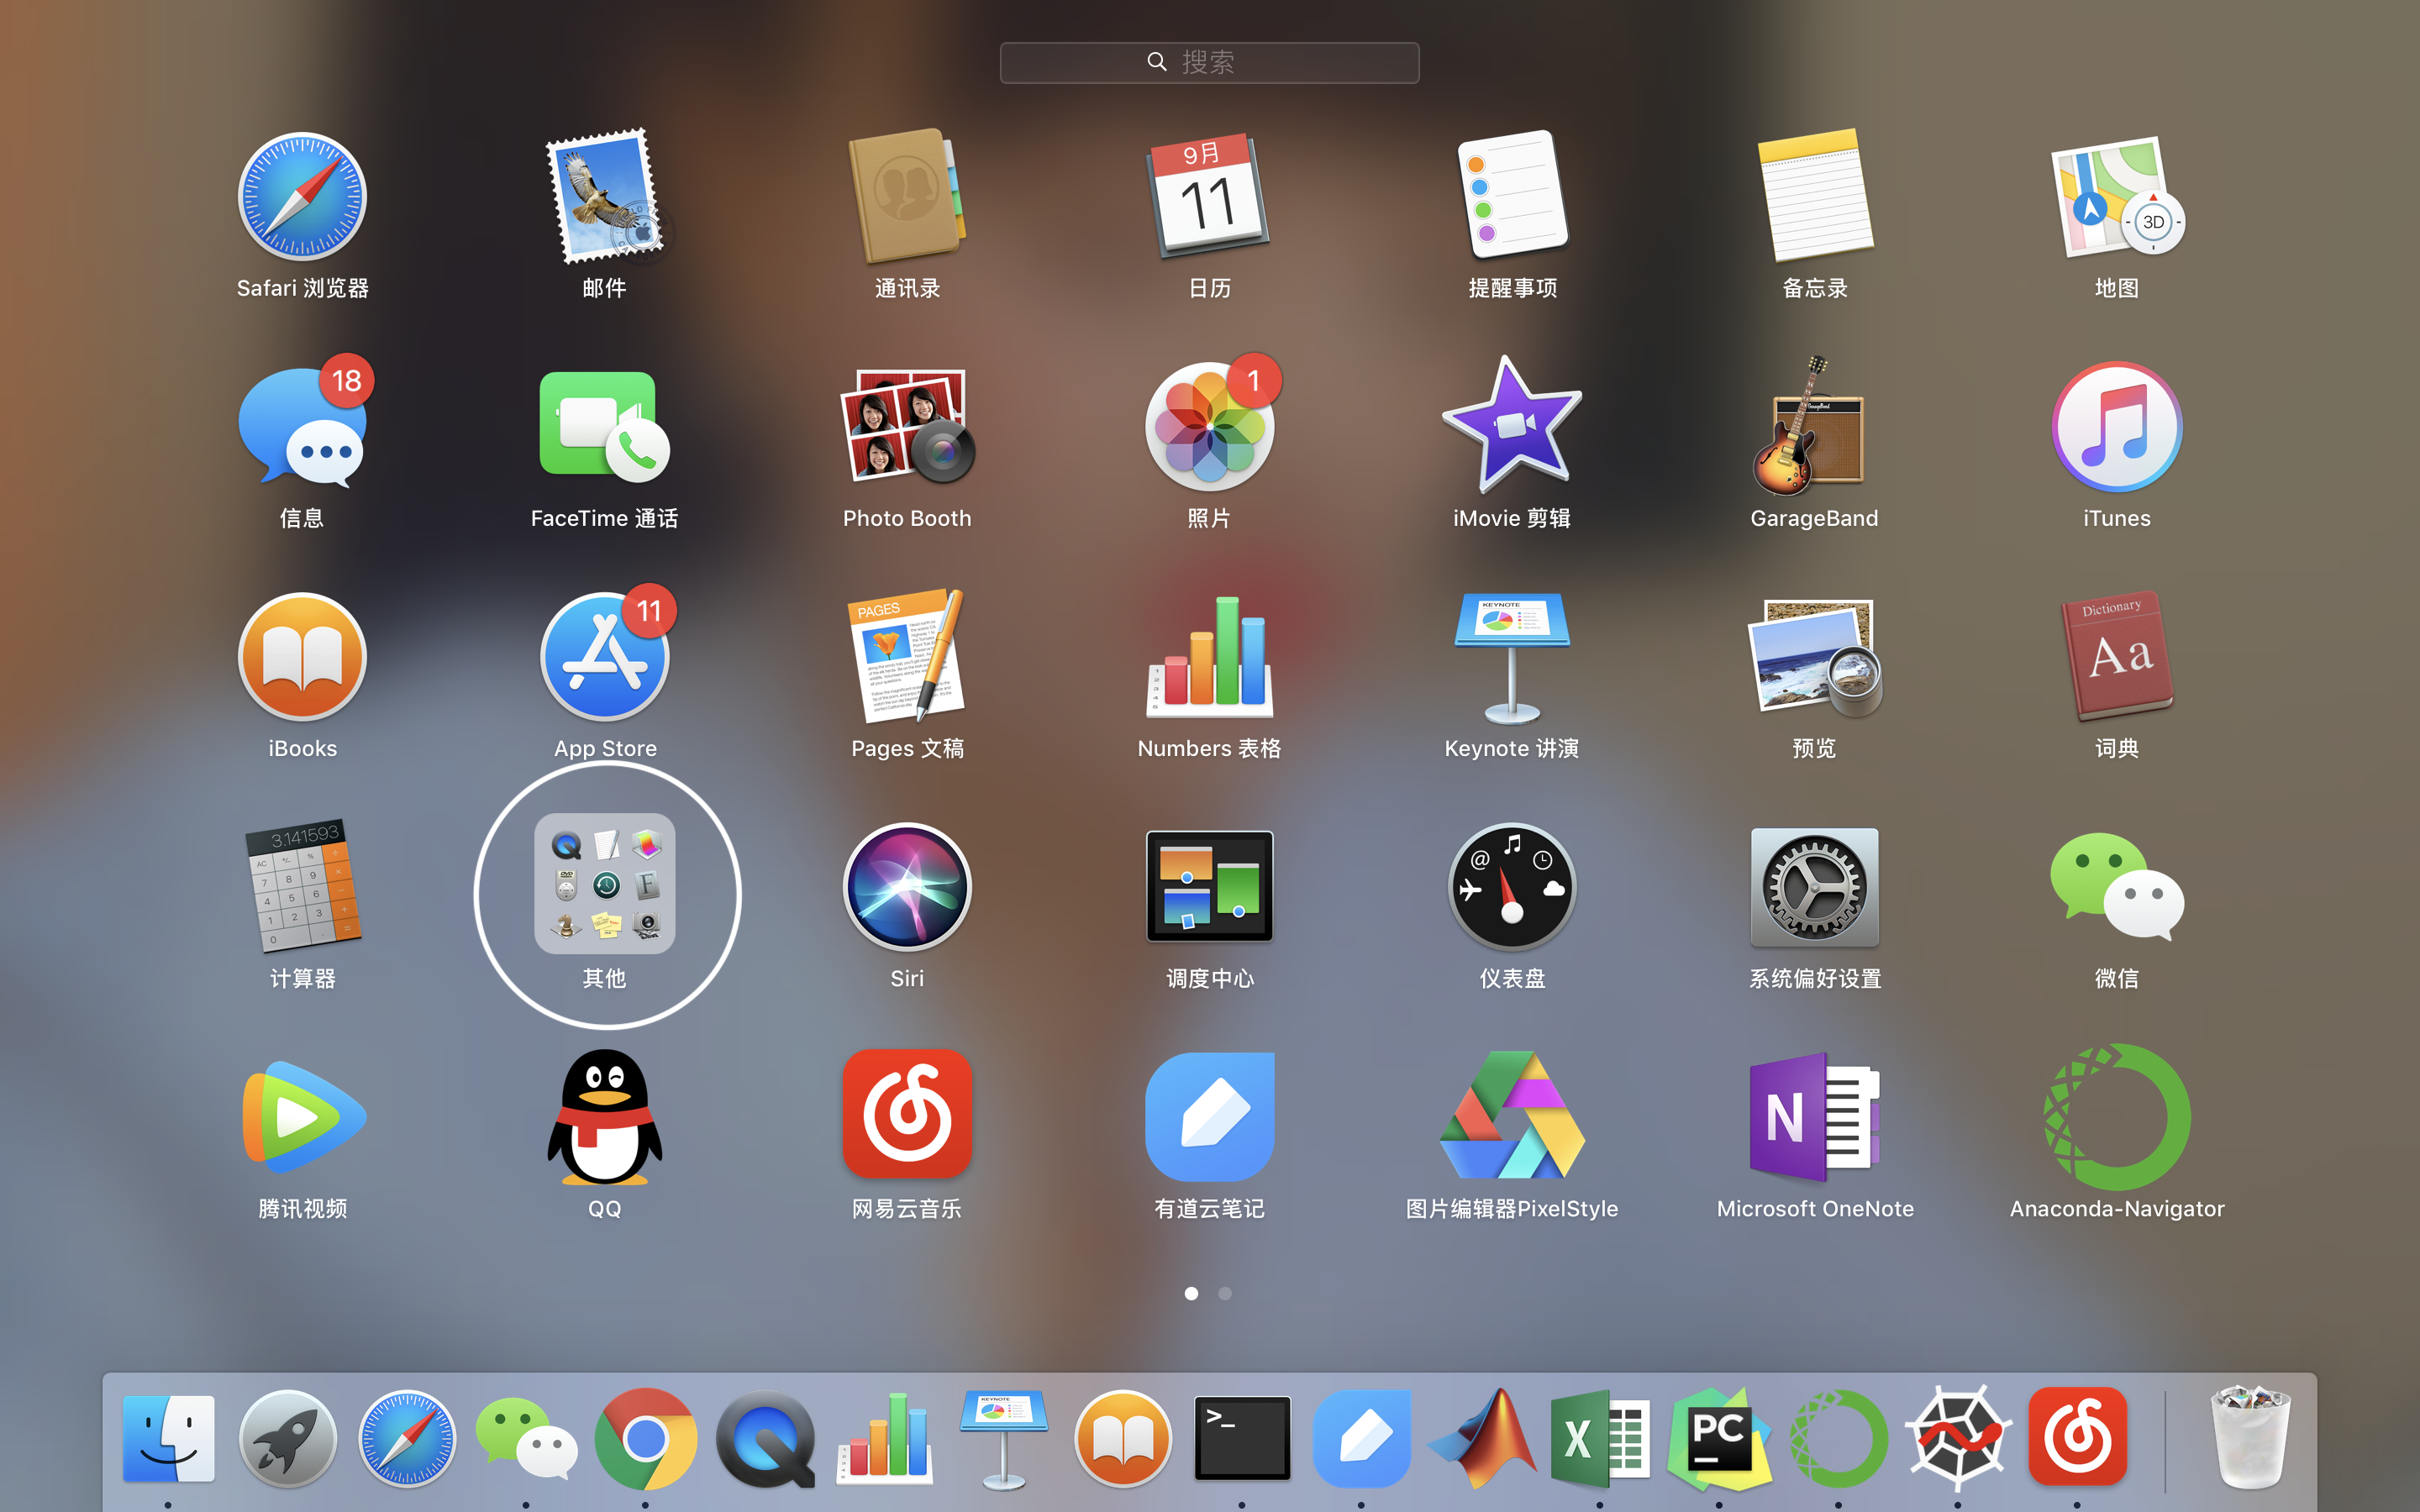
Task: Open Trash in the Dock
Action: coord(2249,1438)
